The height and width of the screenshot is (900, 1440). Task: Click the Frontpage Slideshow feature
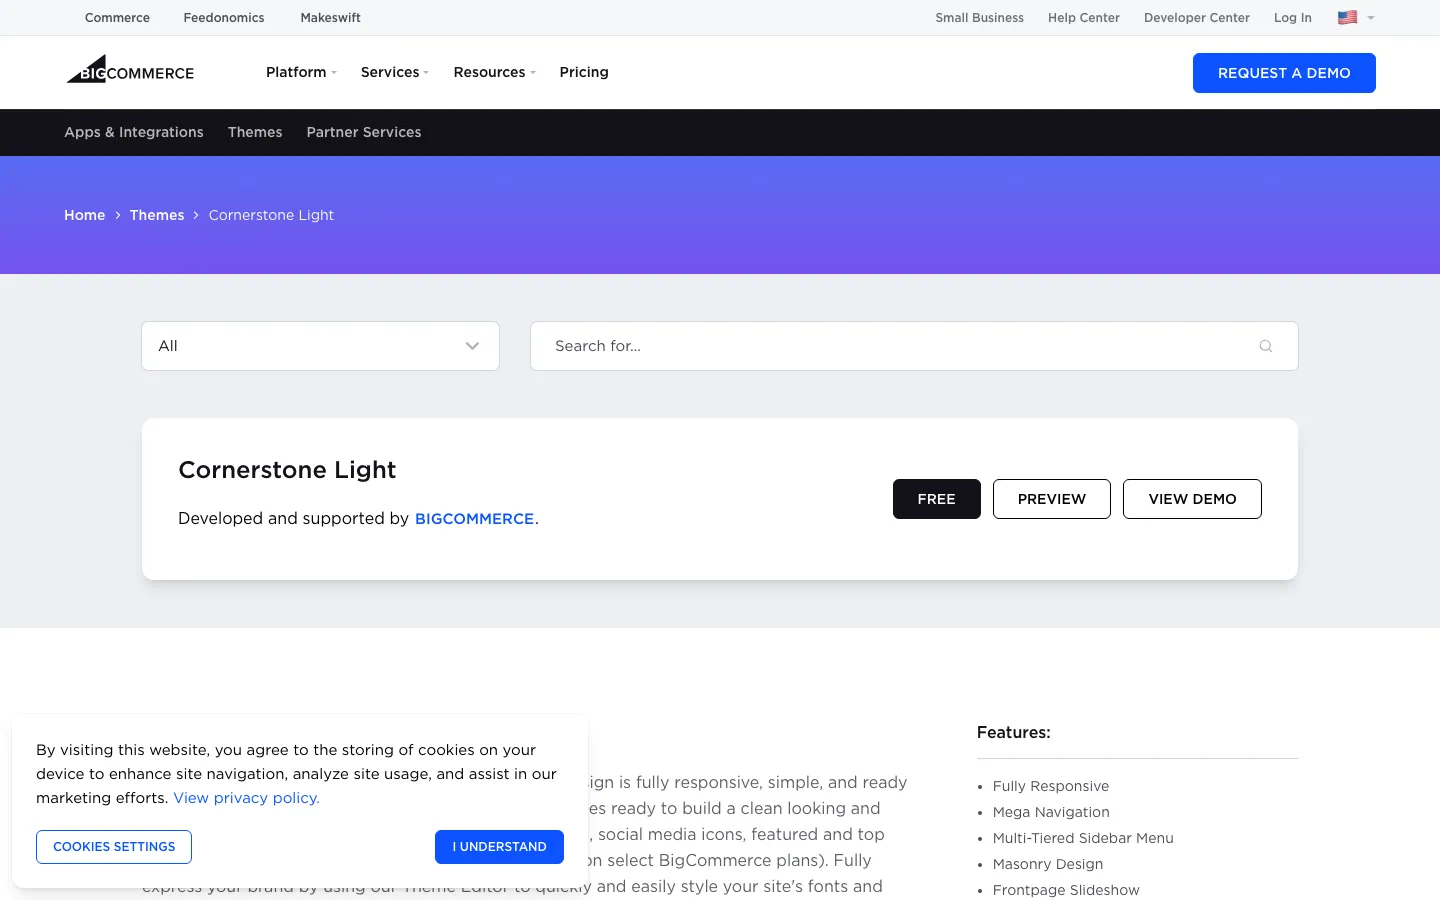click(x=1066, y=890)
